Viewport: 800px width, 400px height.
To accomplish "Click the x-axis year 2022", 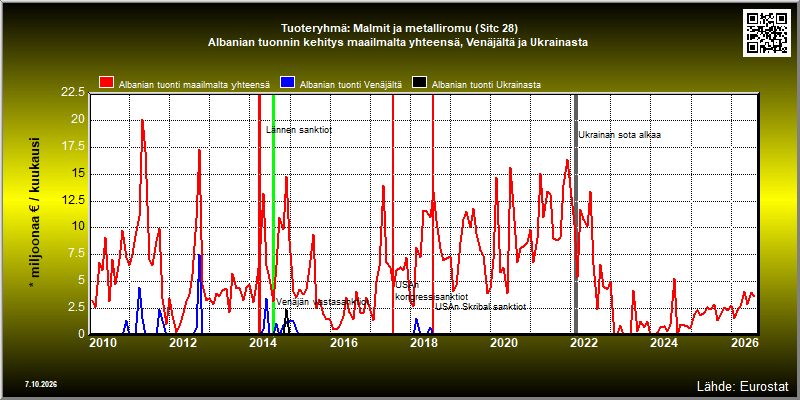I will click(584, 343).
